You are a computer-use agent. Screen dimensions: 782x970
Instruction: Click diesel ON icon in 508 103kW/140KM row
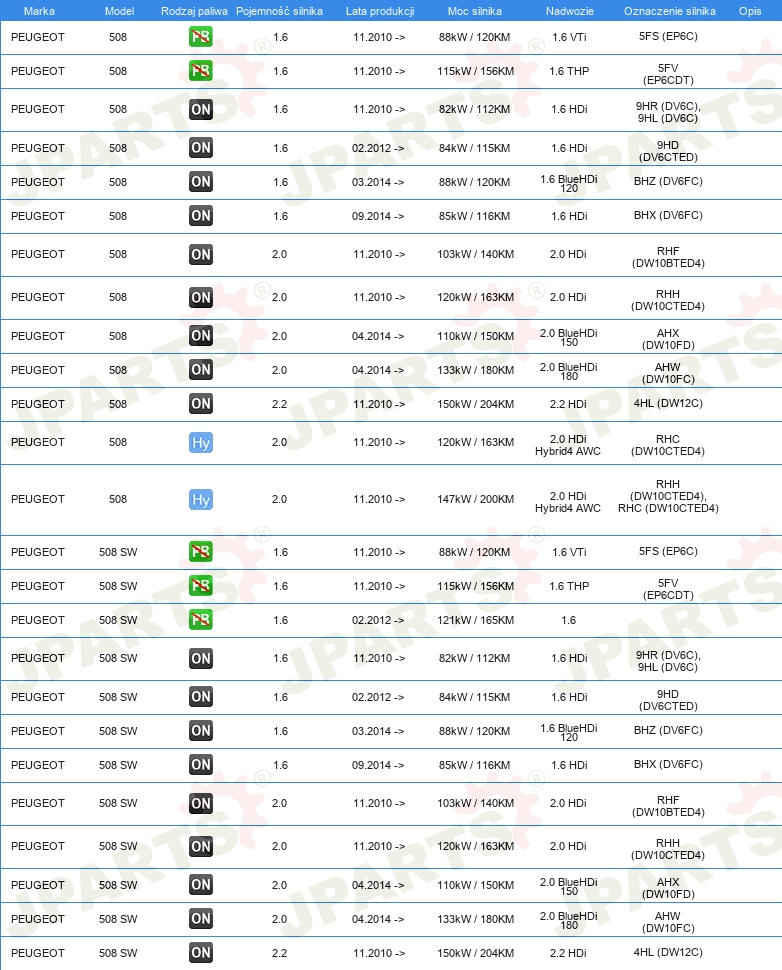(x=200, y=254)
